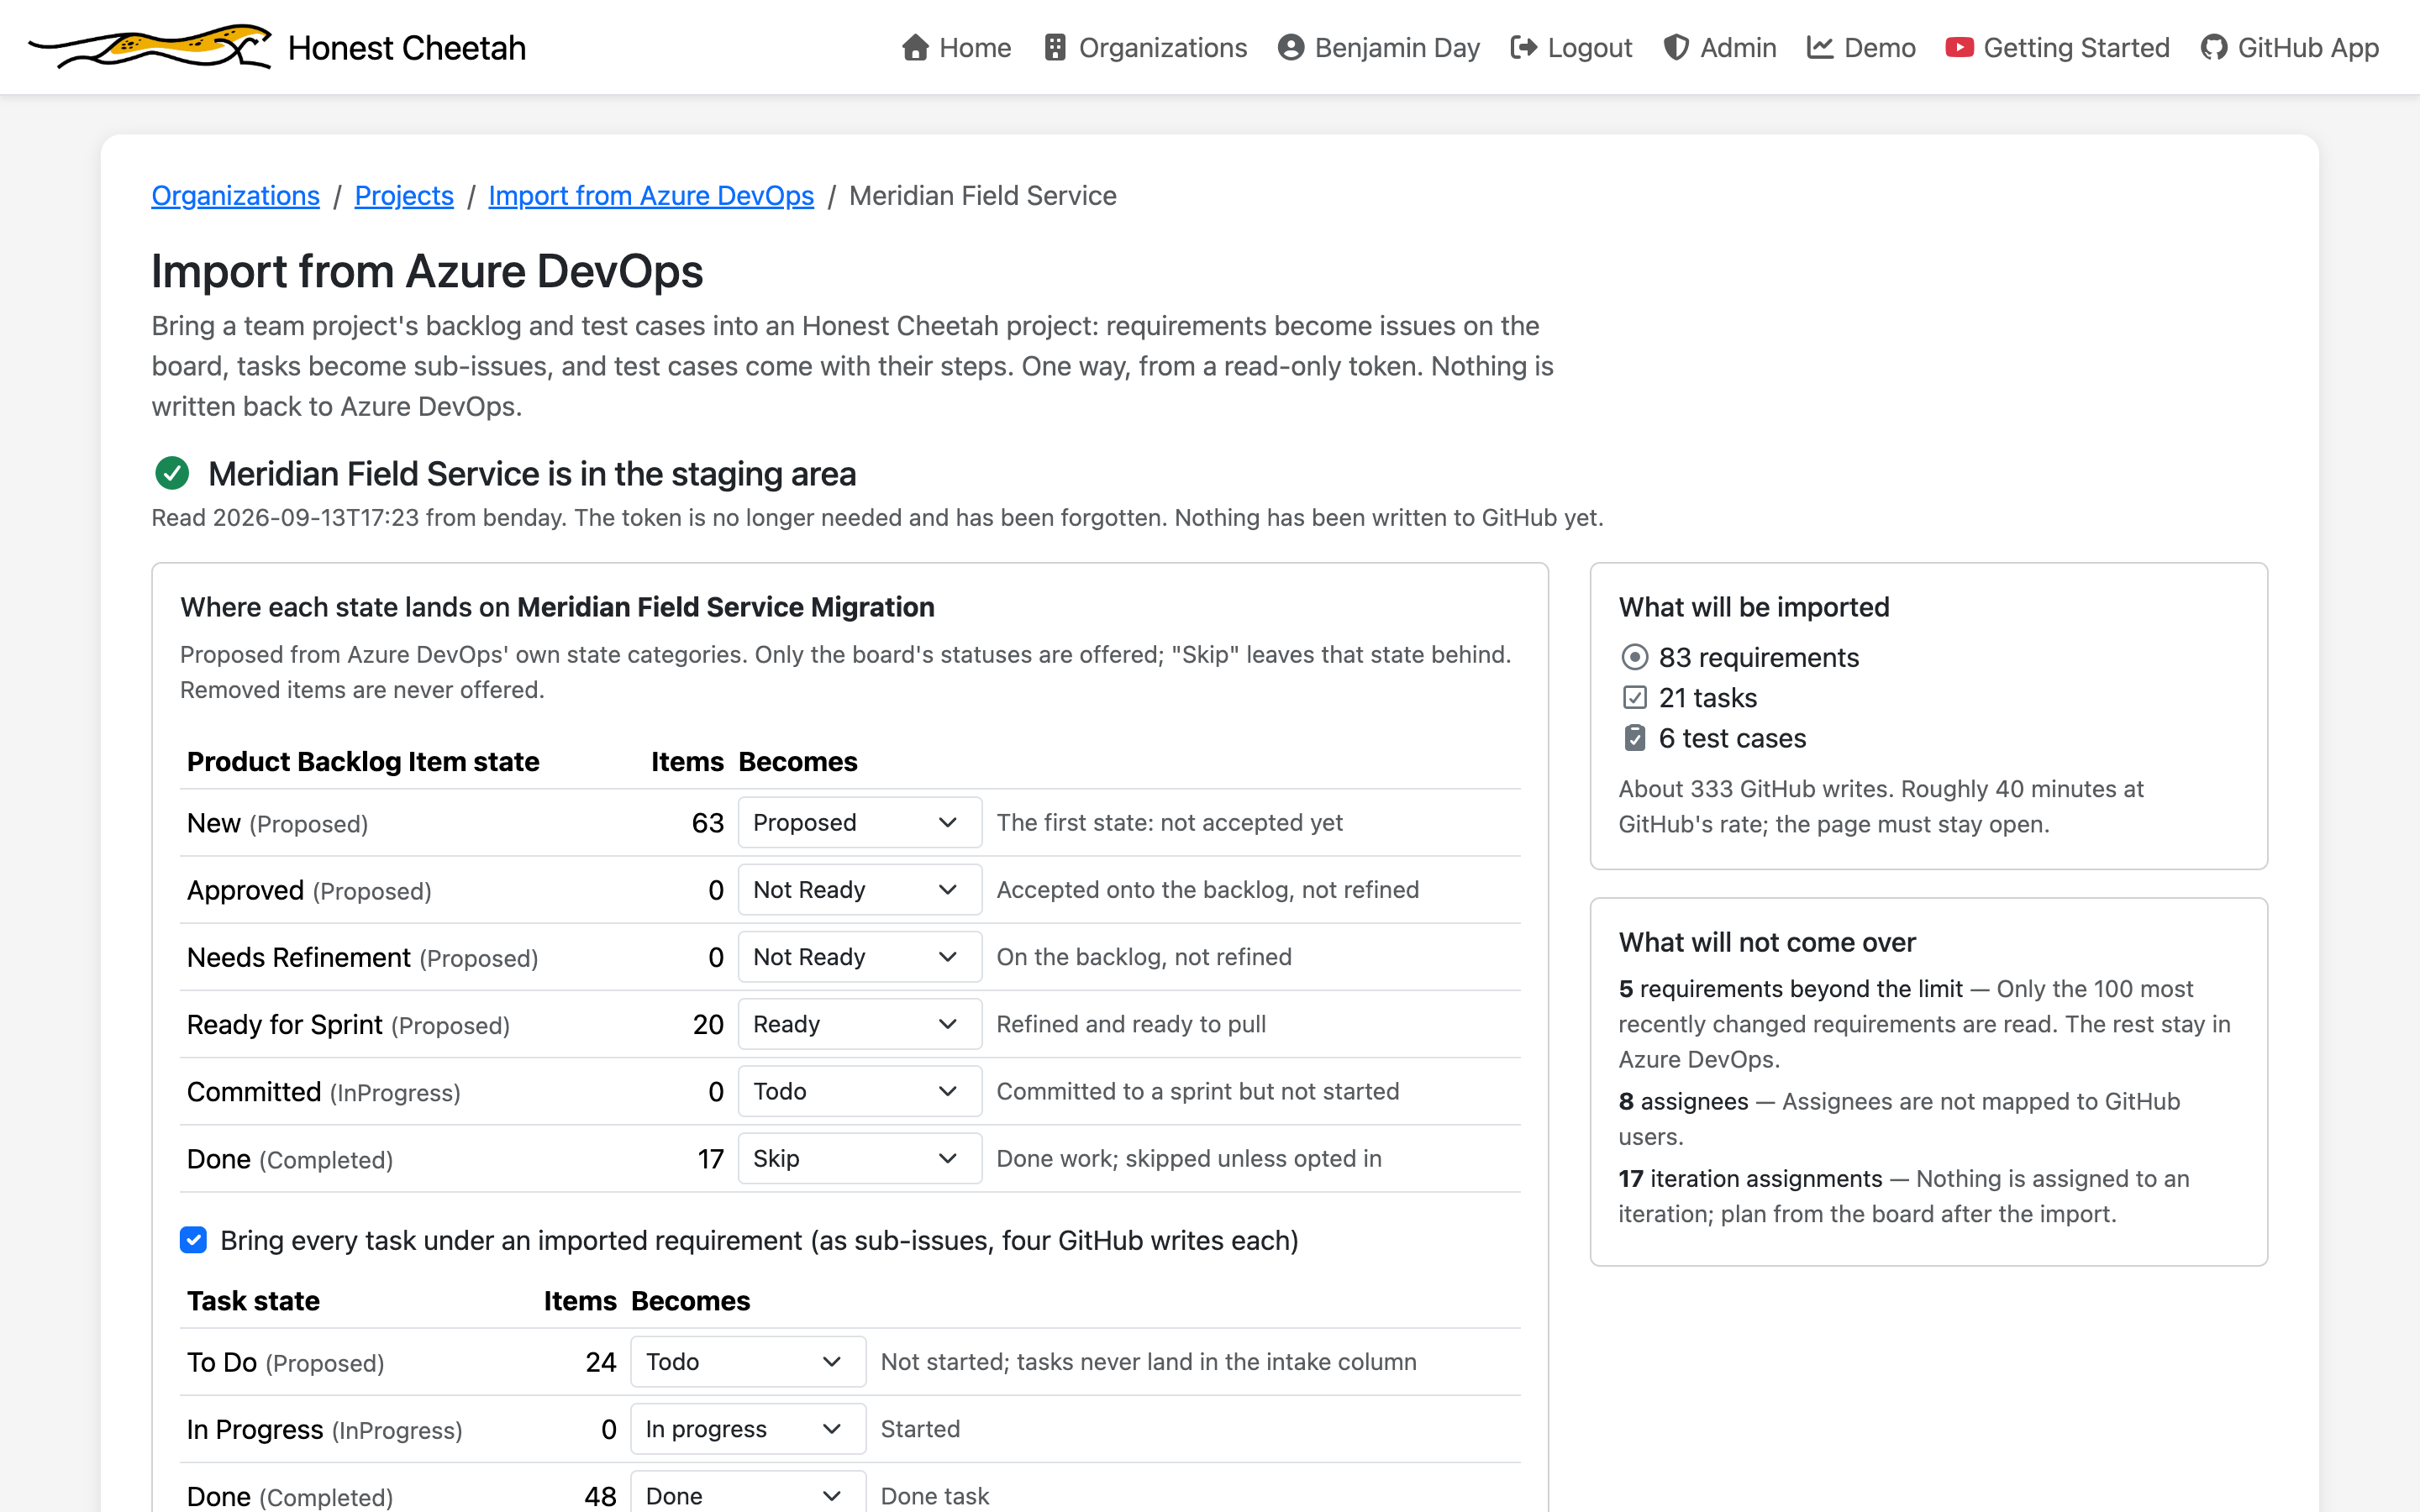Image resolution: width=2420 pixels, height=1512 pixels.
Task: Open the Skip dropdown for Done backlog items
Action: [x=859, y=1158]
